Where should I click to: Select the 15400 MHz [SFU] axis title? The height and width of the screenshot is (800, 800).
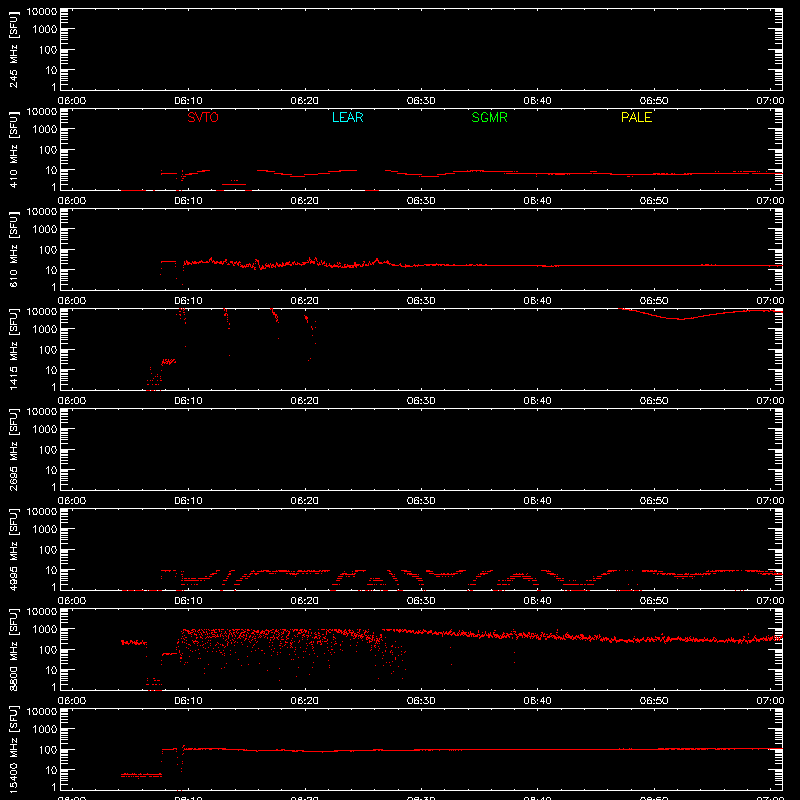[x=13, y=749]
